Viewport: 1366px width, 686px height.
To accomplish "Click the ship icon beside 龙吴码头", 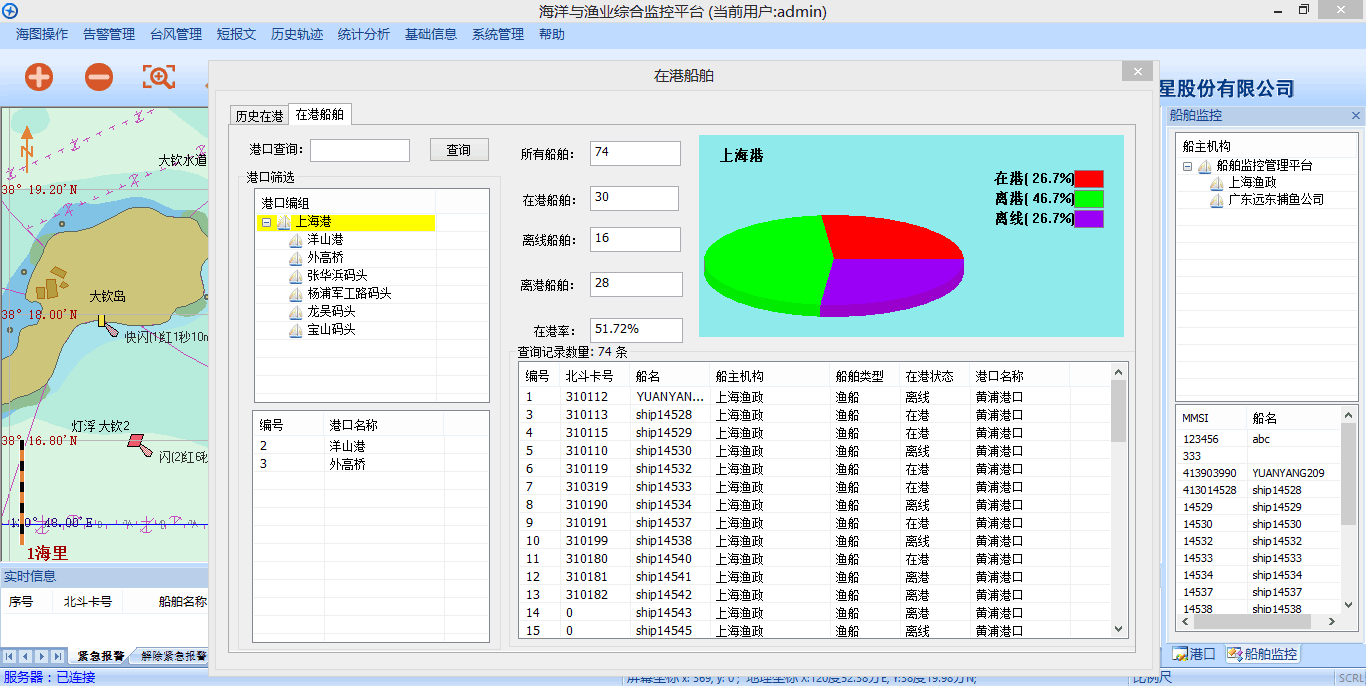I will click(296, 312).
